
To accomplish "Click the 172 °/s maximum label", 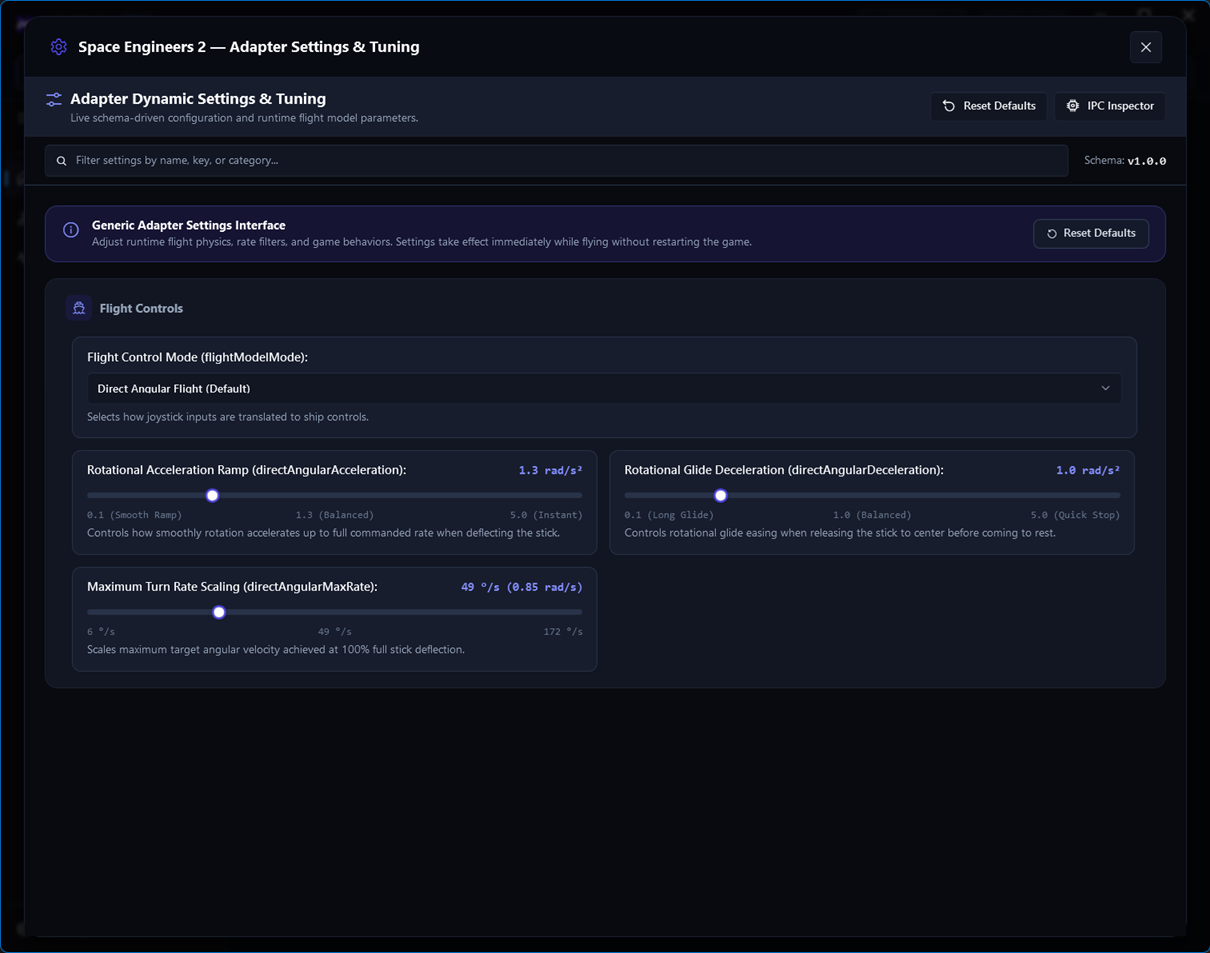I will [x=563, y=632].
